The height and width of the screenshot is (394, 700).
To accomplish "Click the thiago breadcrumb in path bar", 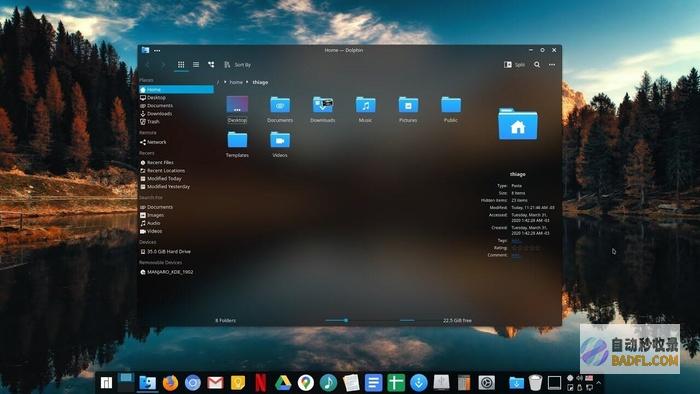I will 260,83.
